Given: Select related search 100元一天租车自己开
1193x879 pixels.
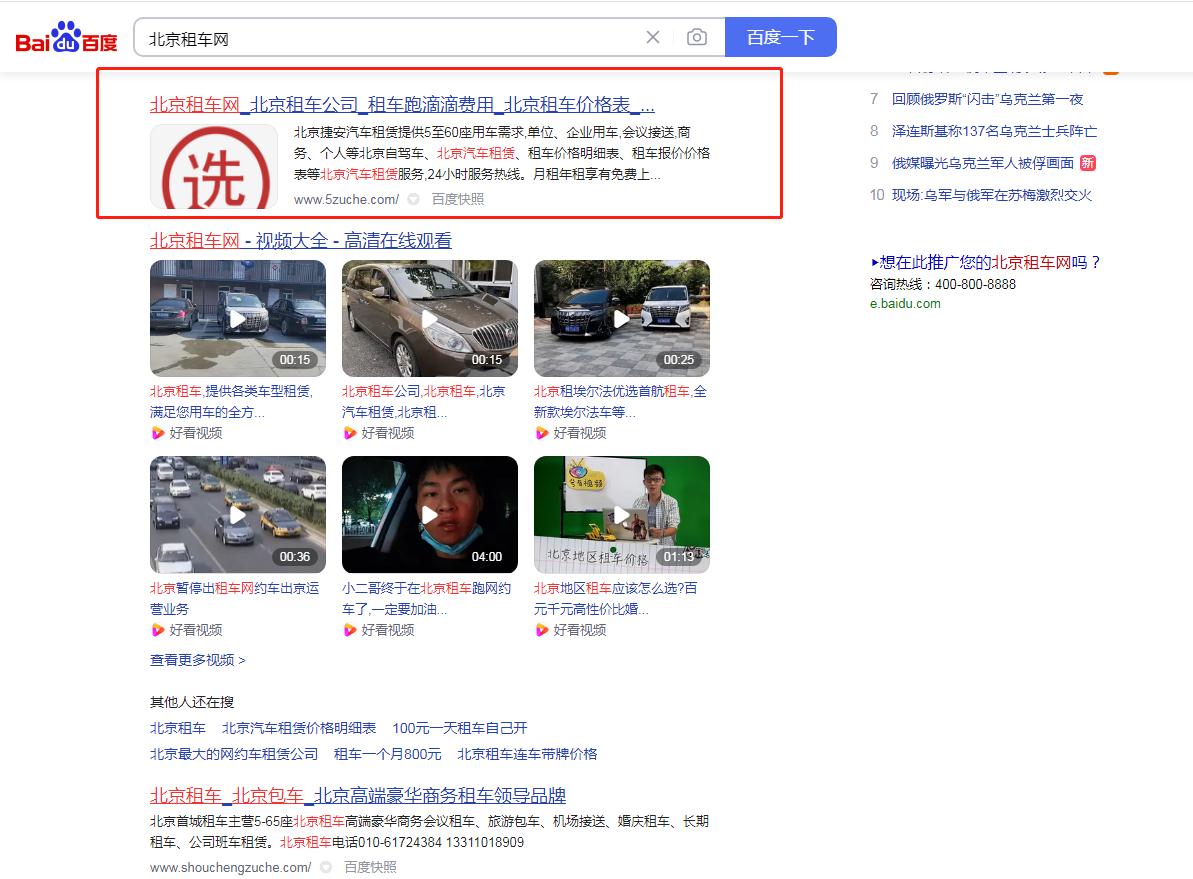Looking at the screenshot, I should [x=460, y=728].
